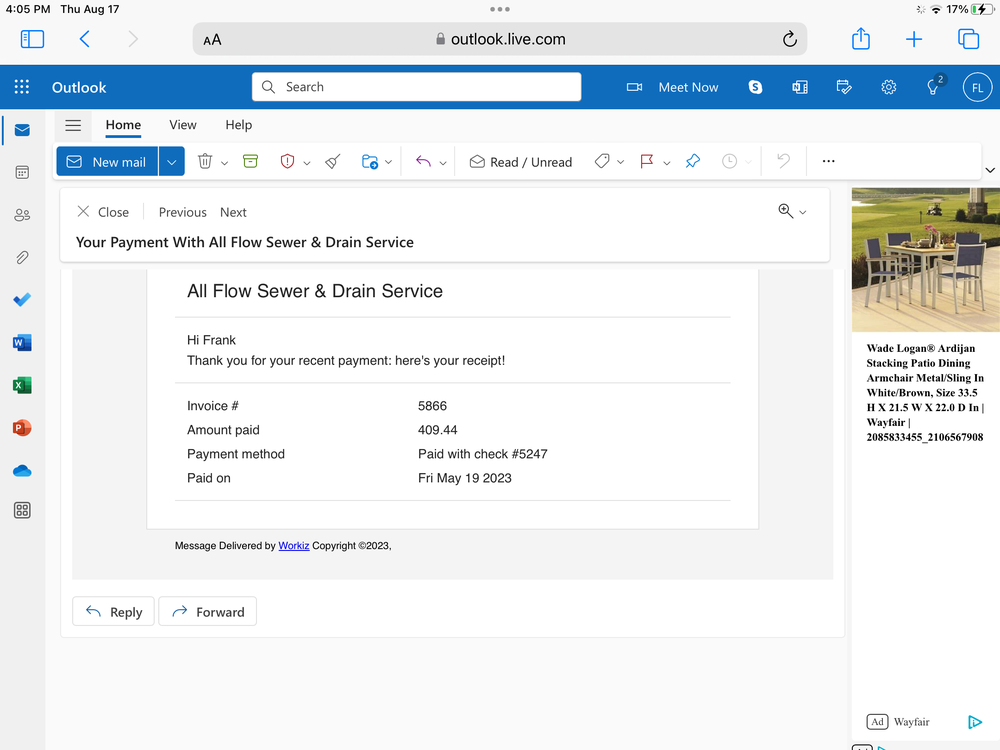Click the Outlook Search field

[416, 87]
